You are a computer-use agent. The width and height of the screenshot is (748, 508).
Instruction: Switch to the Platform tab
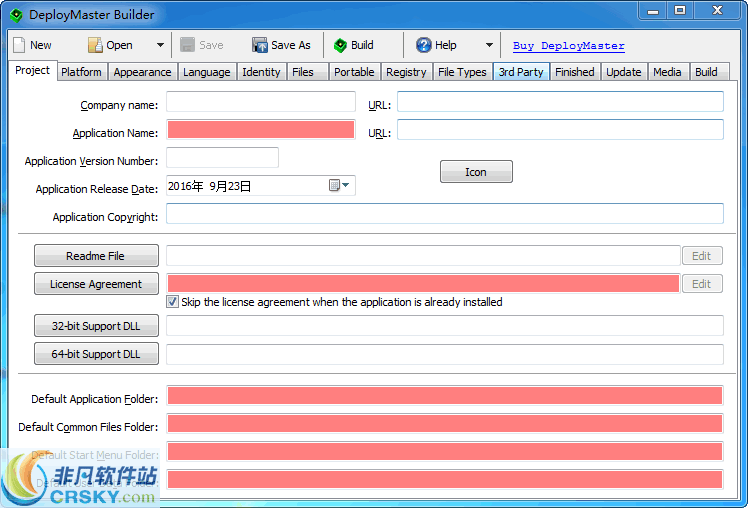(x=81, y=72)
